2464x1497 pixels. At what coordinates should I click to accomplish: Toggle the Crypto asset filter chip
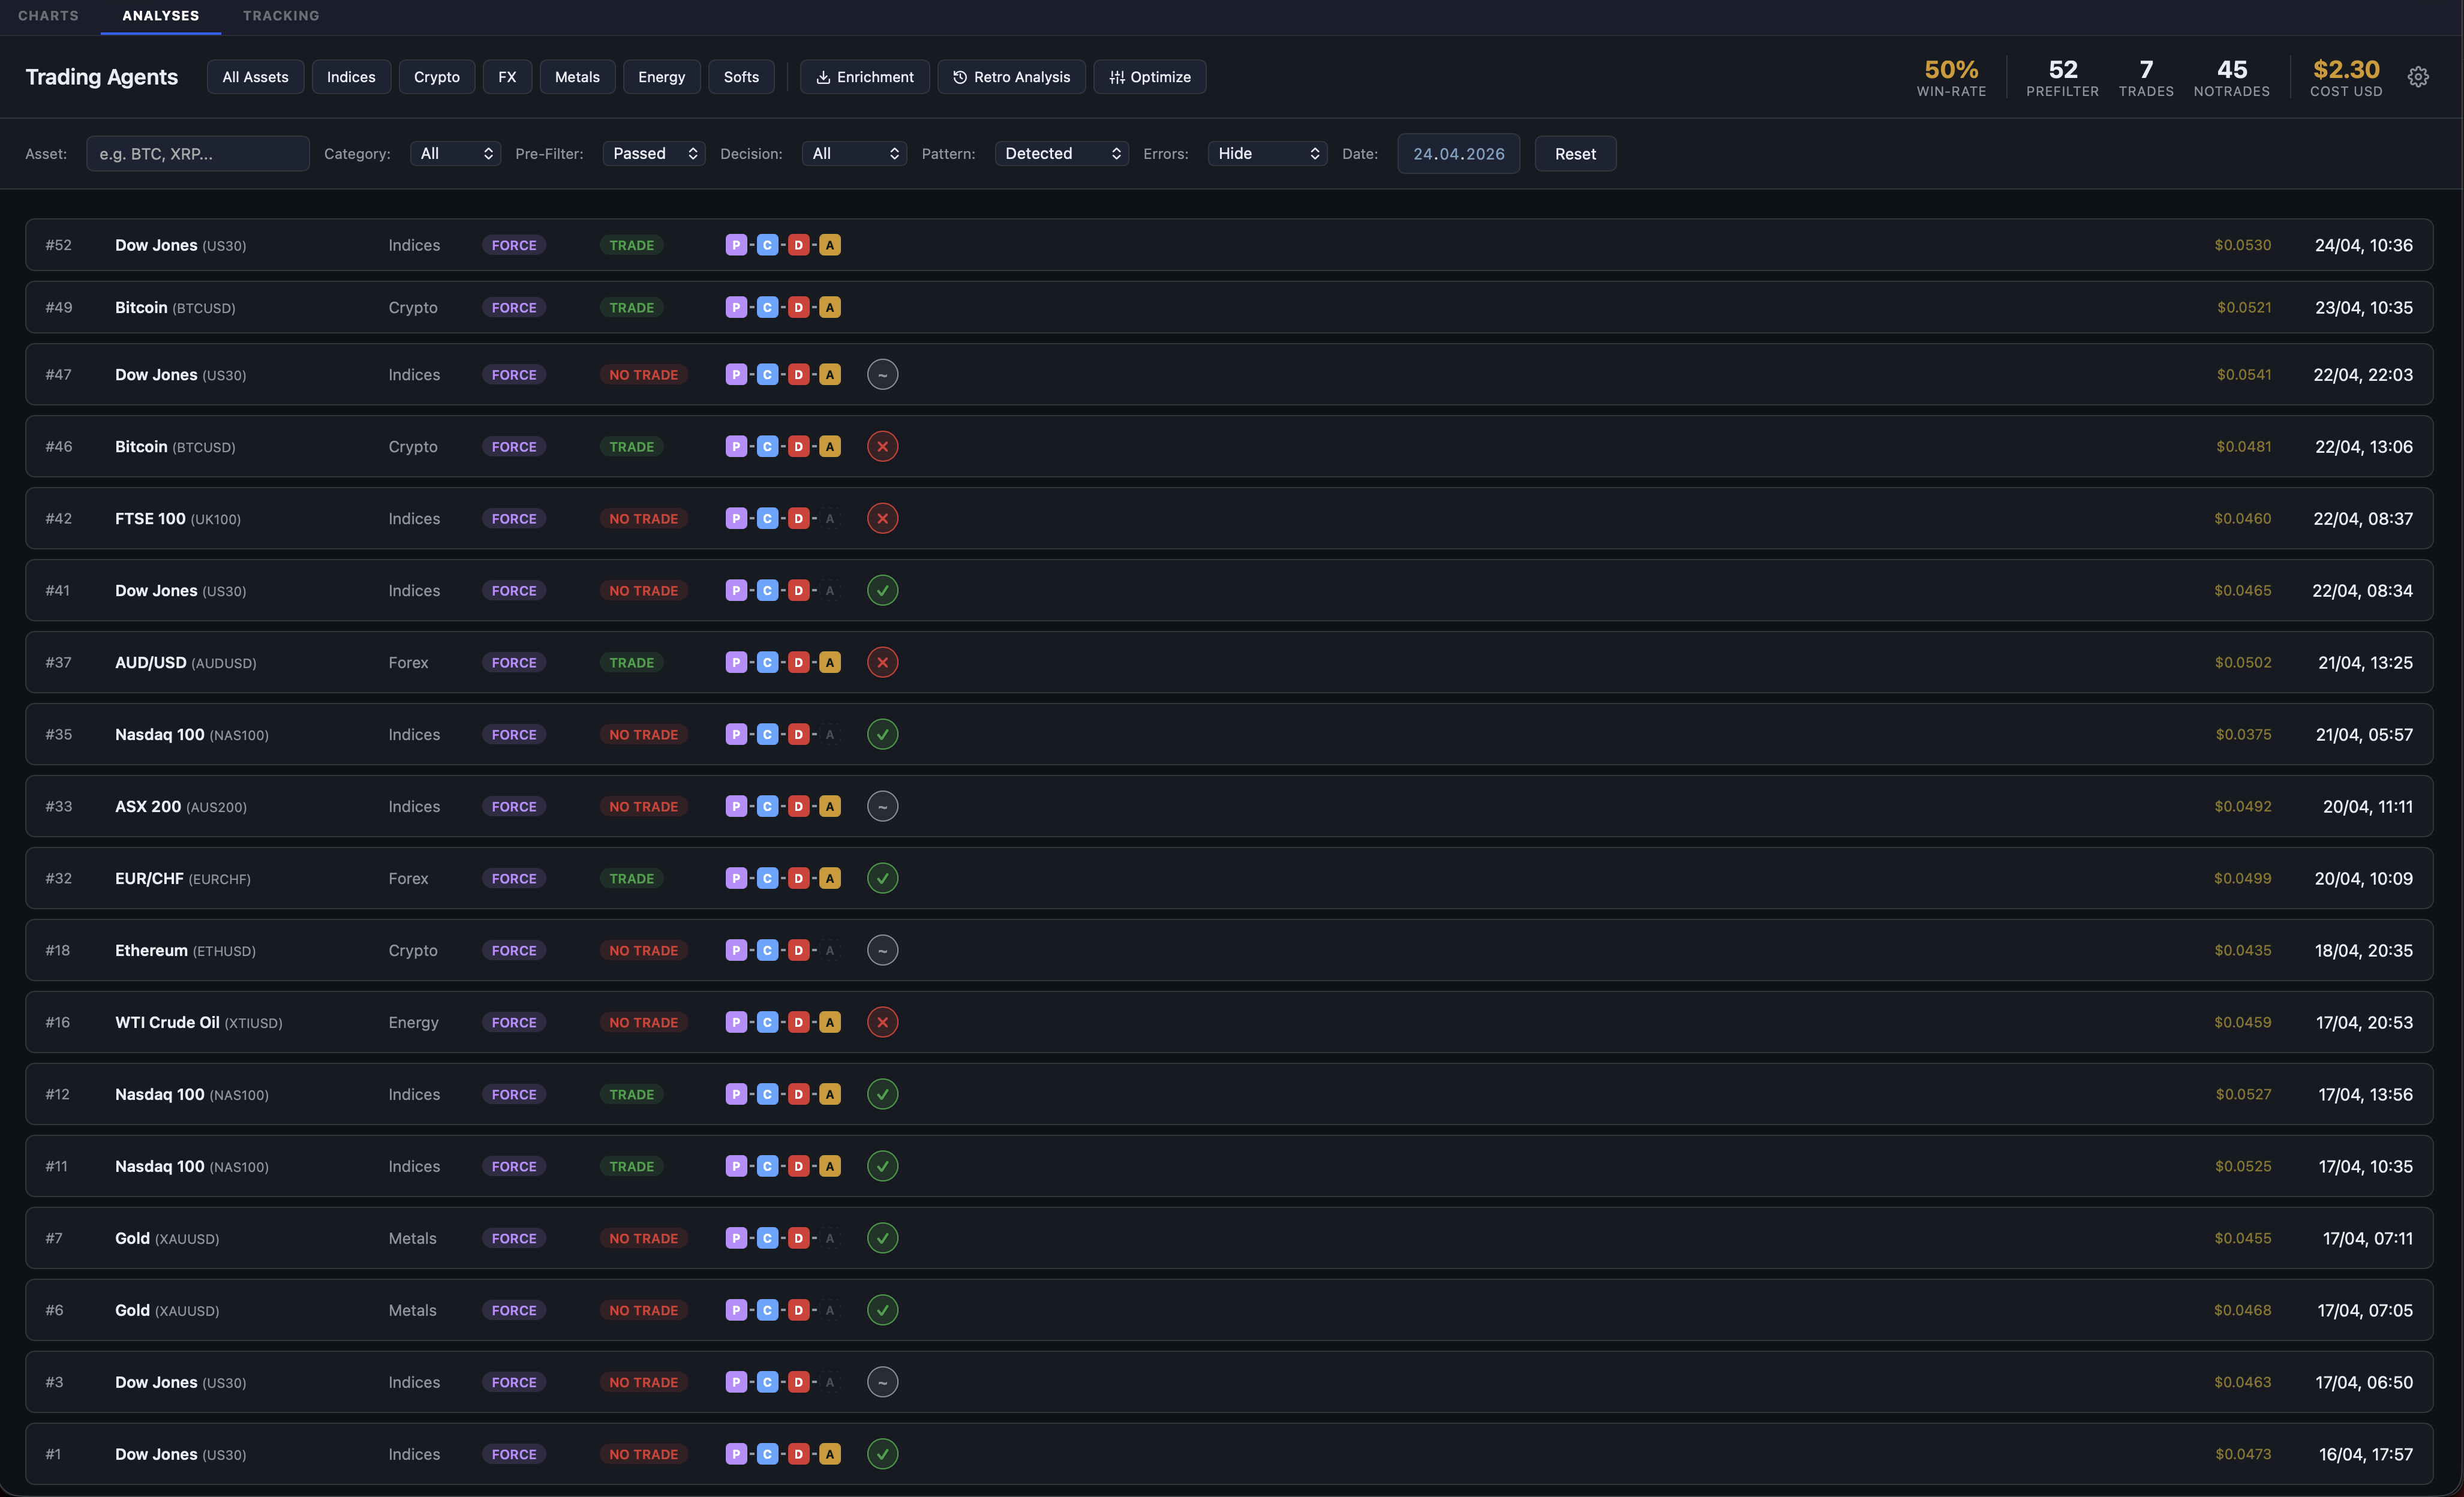[x=436, y=77]
